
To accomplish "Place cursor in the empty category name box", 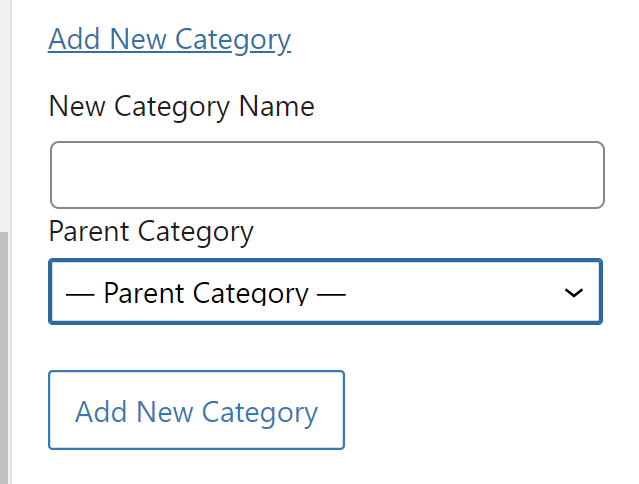I will [x=327, y=175].
